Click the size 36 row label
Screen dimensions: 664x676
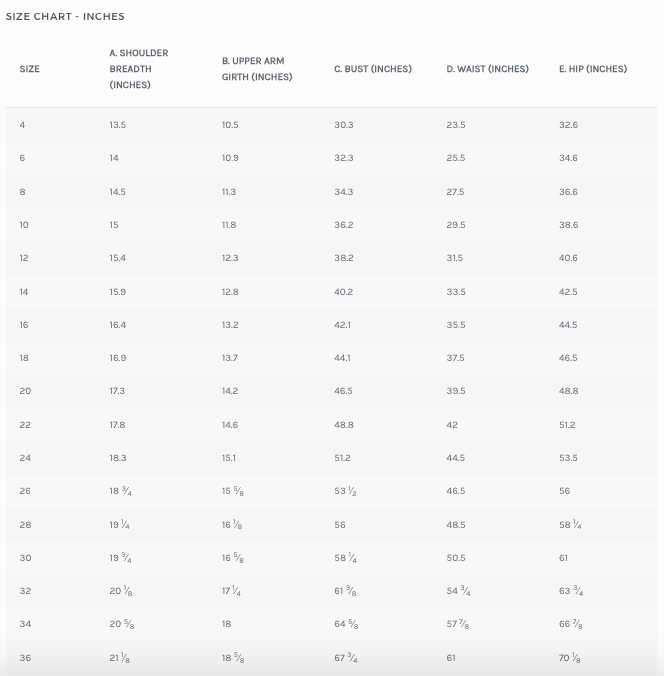25,658
